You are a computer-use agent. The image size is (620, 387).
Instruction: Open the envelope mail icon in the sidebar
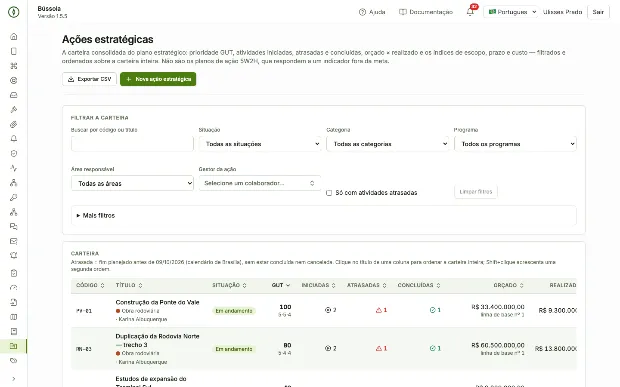tap(13, 241)
